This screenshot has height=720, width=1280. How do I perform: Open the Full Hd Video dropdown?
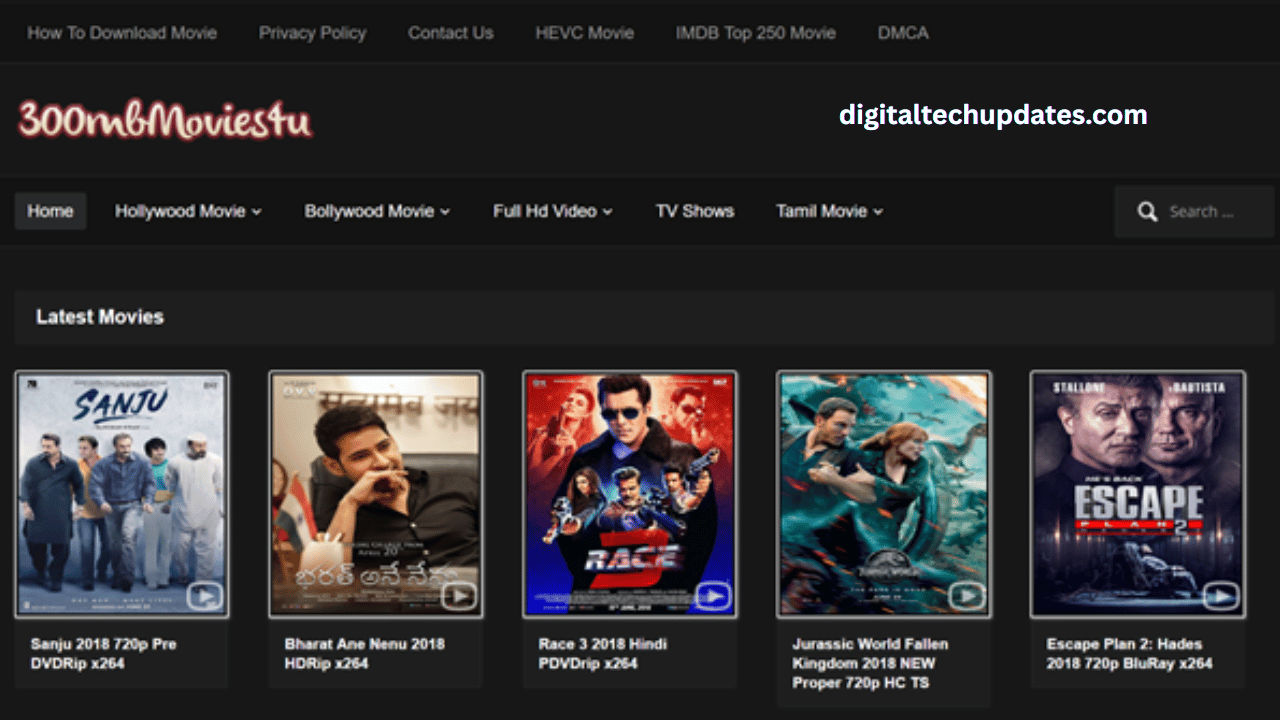point(552,211)
